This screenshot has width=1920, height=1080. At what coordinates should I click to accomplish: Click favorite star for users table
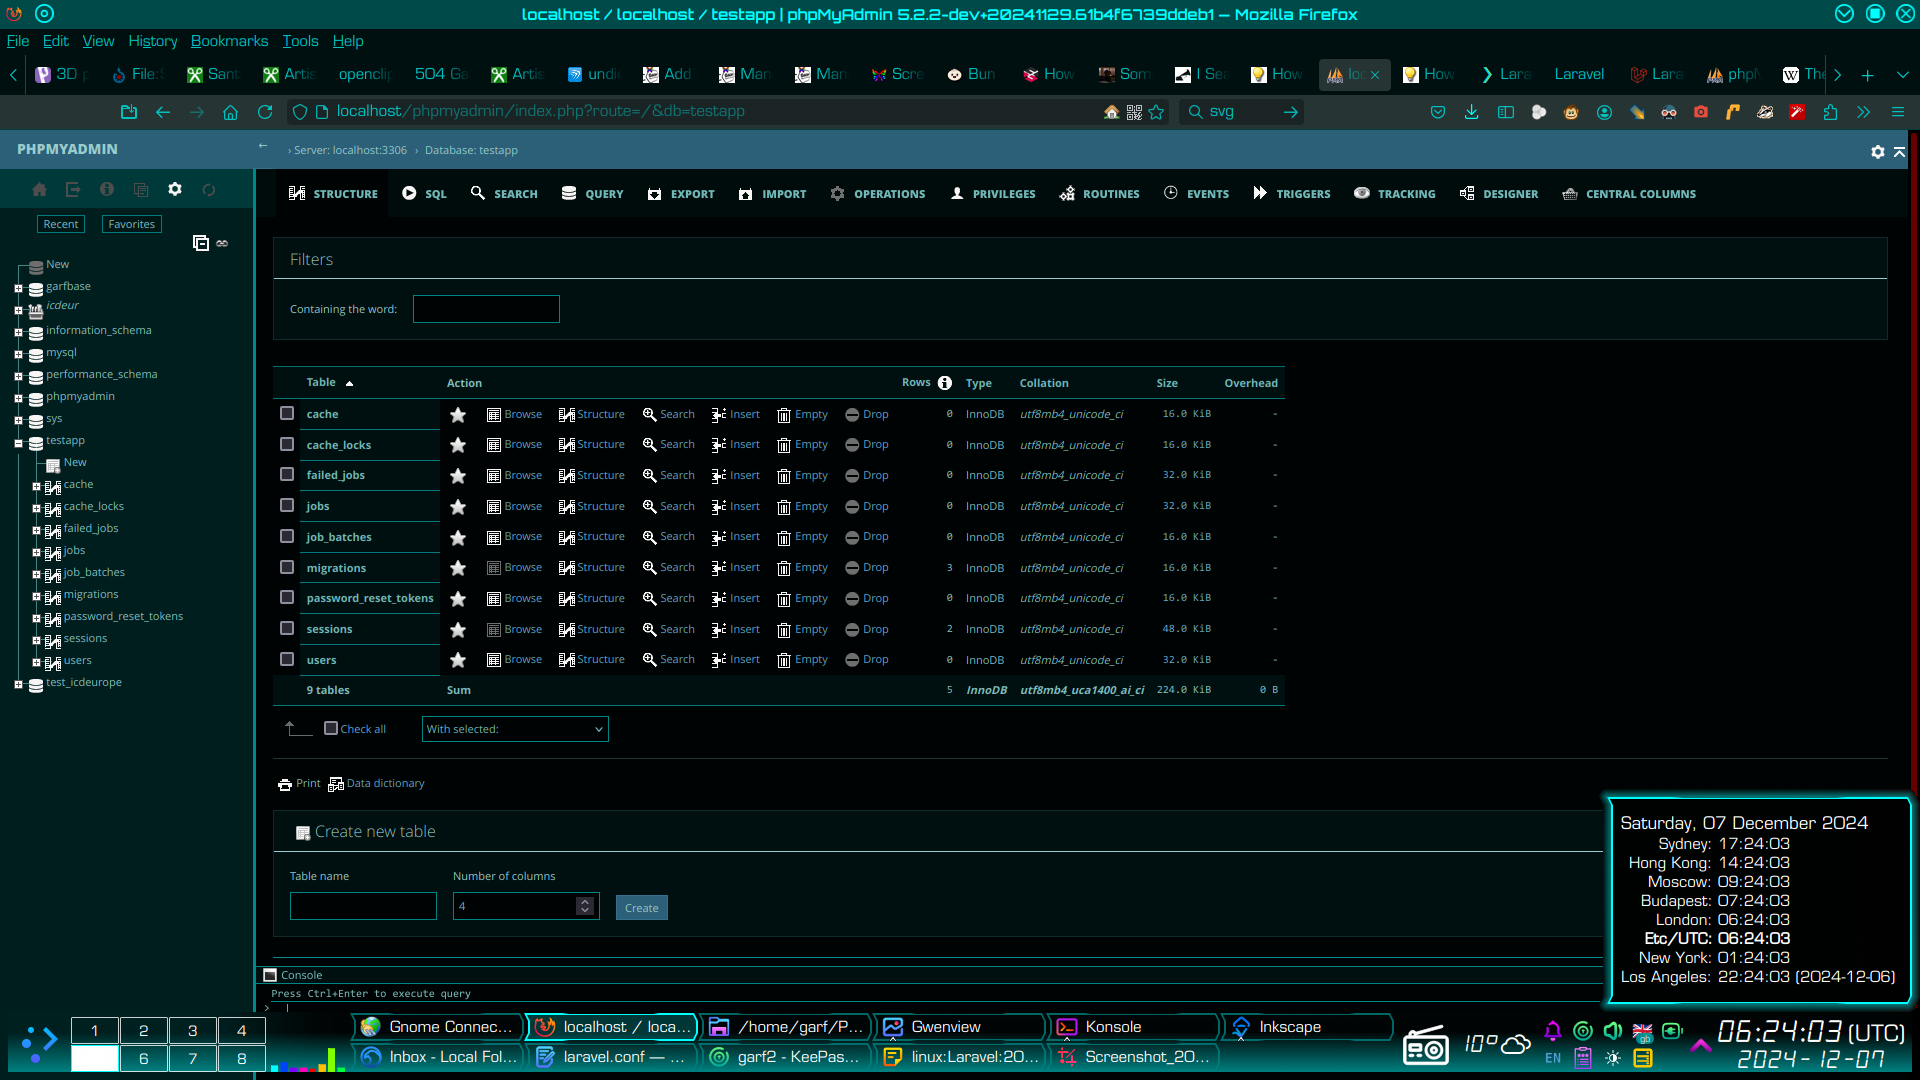click(x=458, y=660)
